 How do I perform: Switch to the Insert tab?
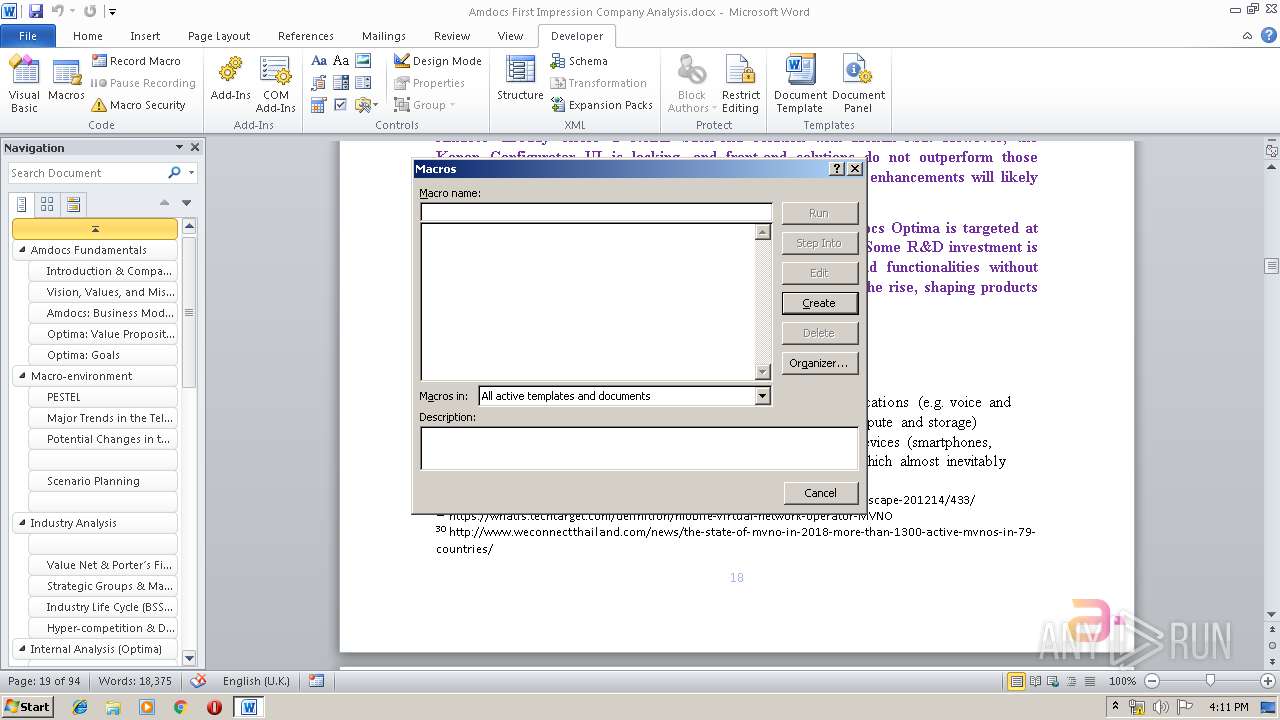[x=145, y=36]
